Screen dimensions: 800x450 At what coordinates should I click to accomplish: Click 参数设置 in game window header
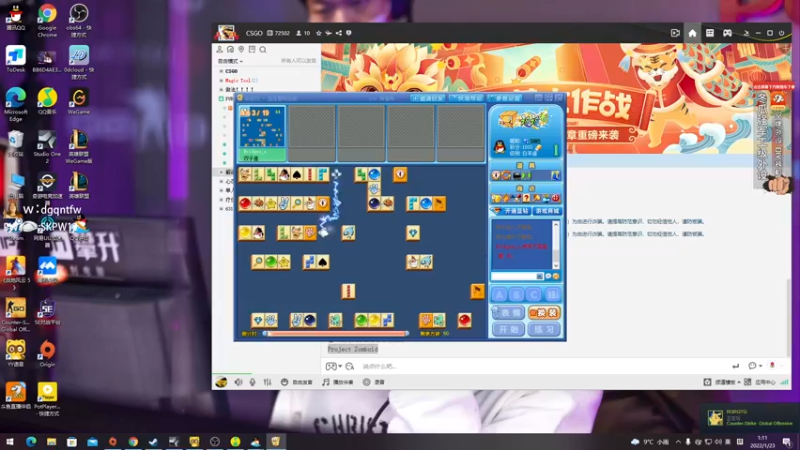click(x=505, y=98)
